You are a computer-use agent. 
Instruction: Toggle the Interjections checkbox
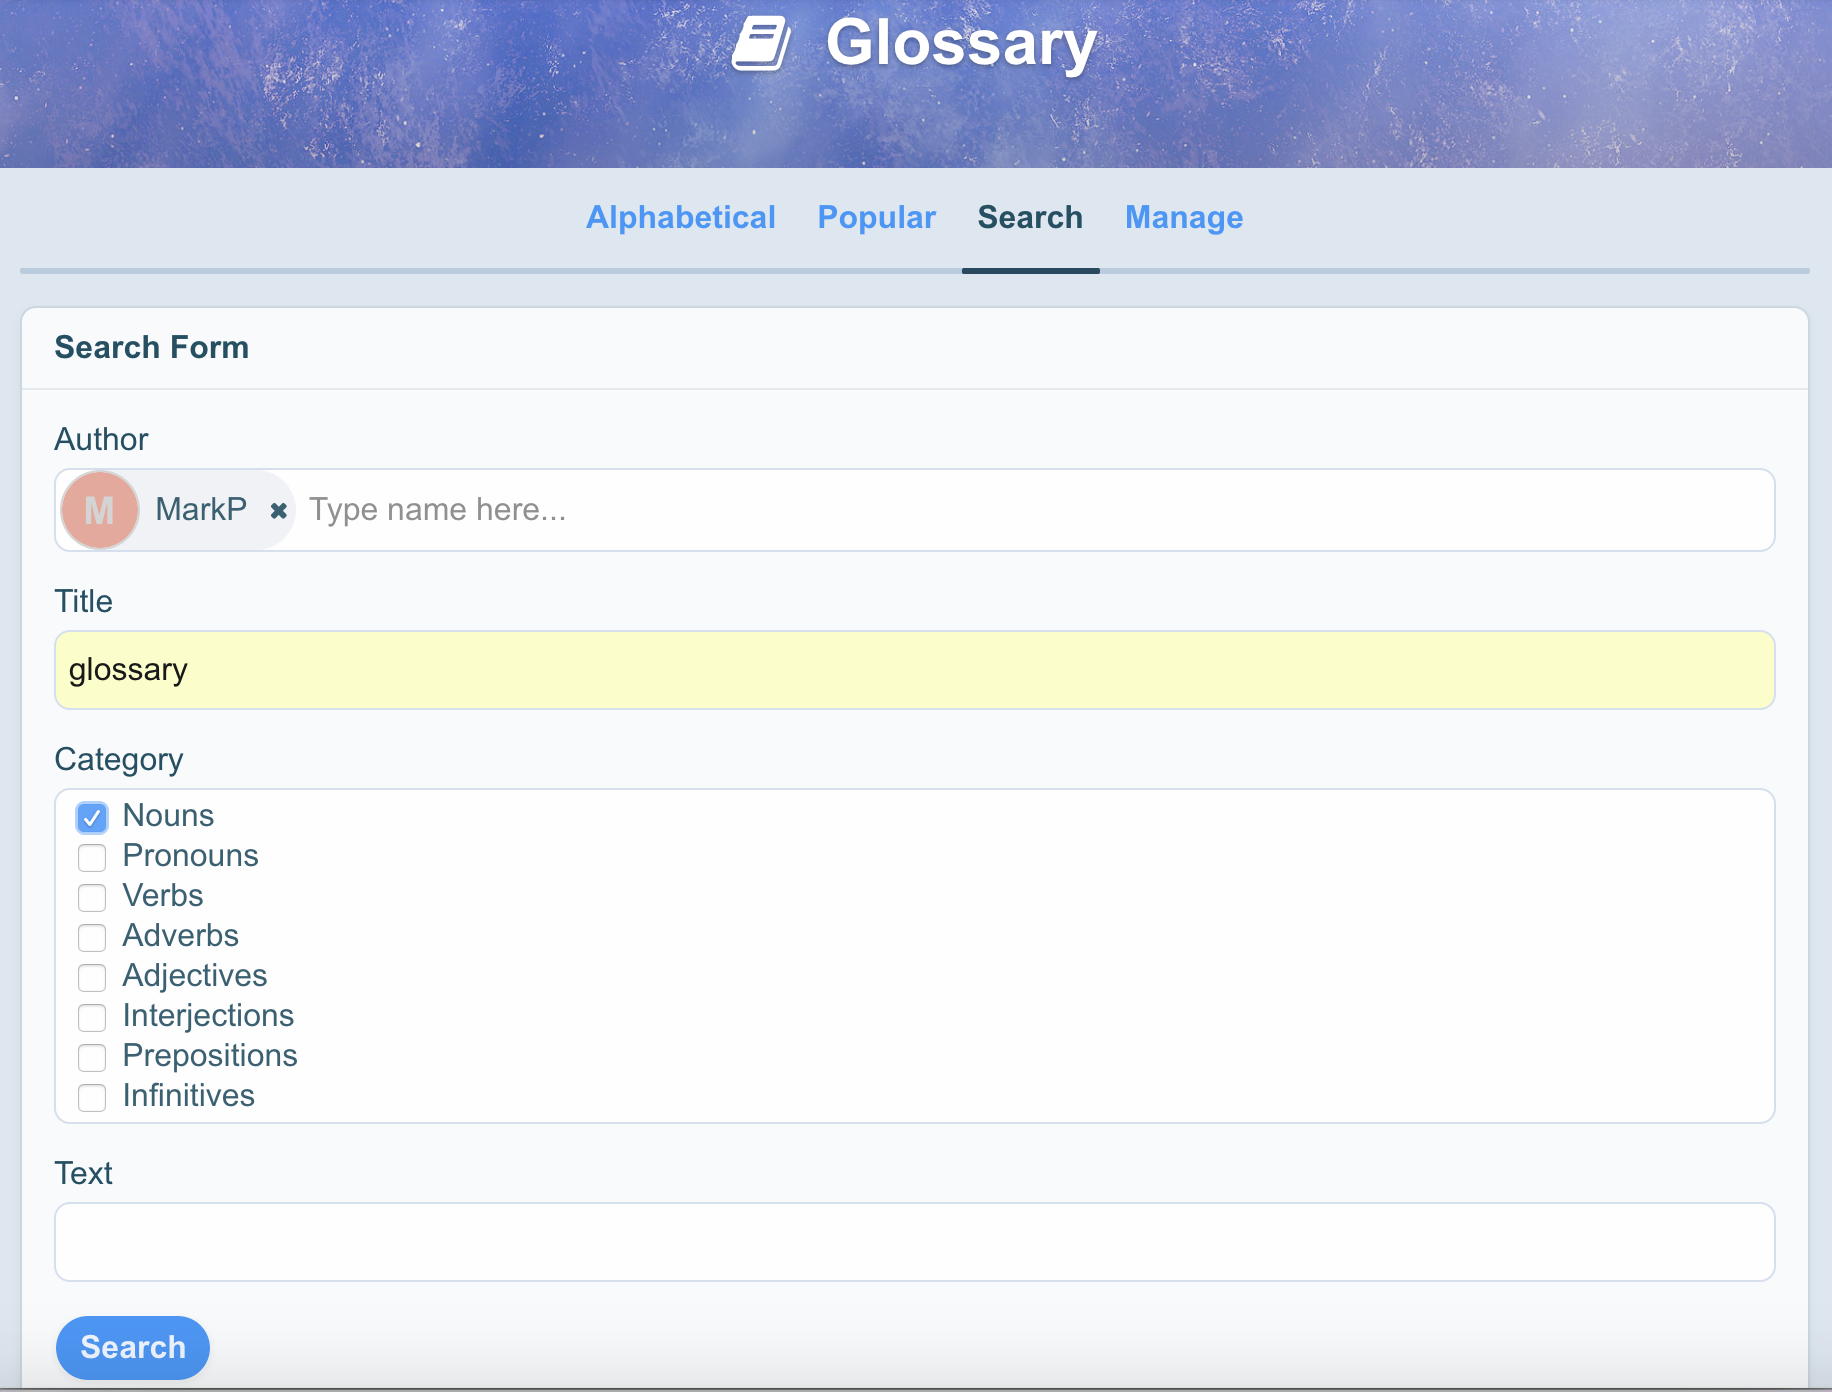pyautogui.click(x=92, y=1018)
